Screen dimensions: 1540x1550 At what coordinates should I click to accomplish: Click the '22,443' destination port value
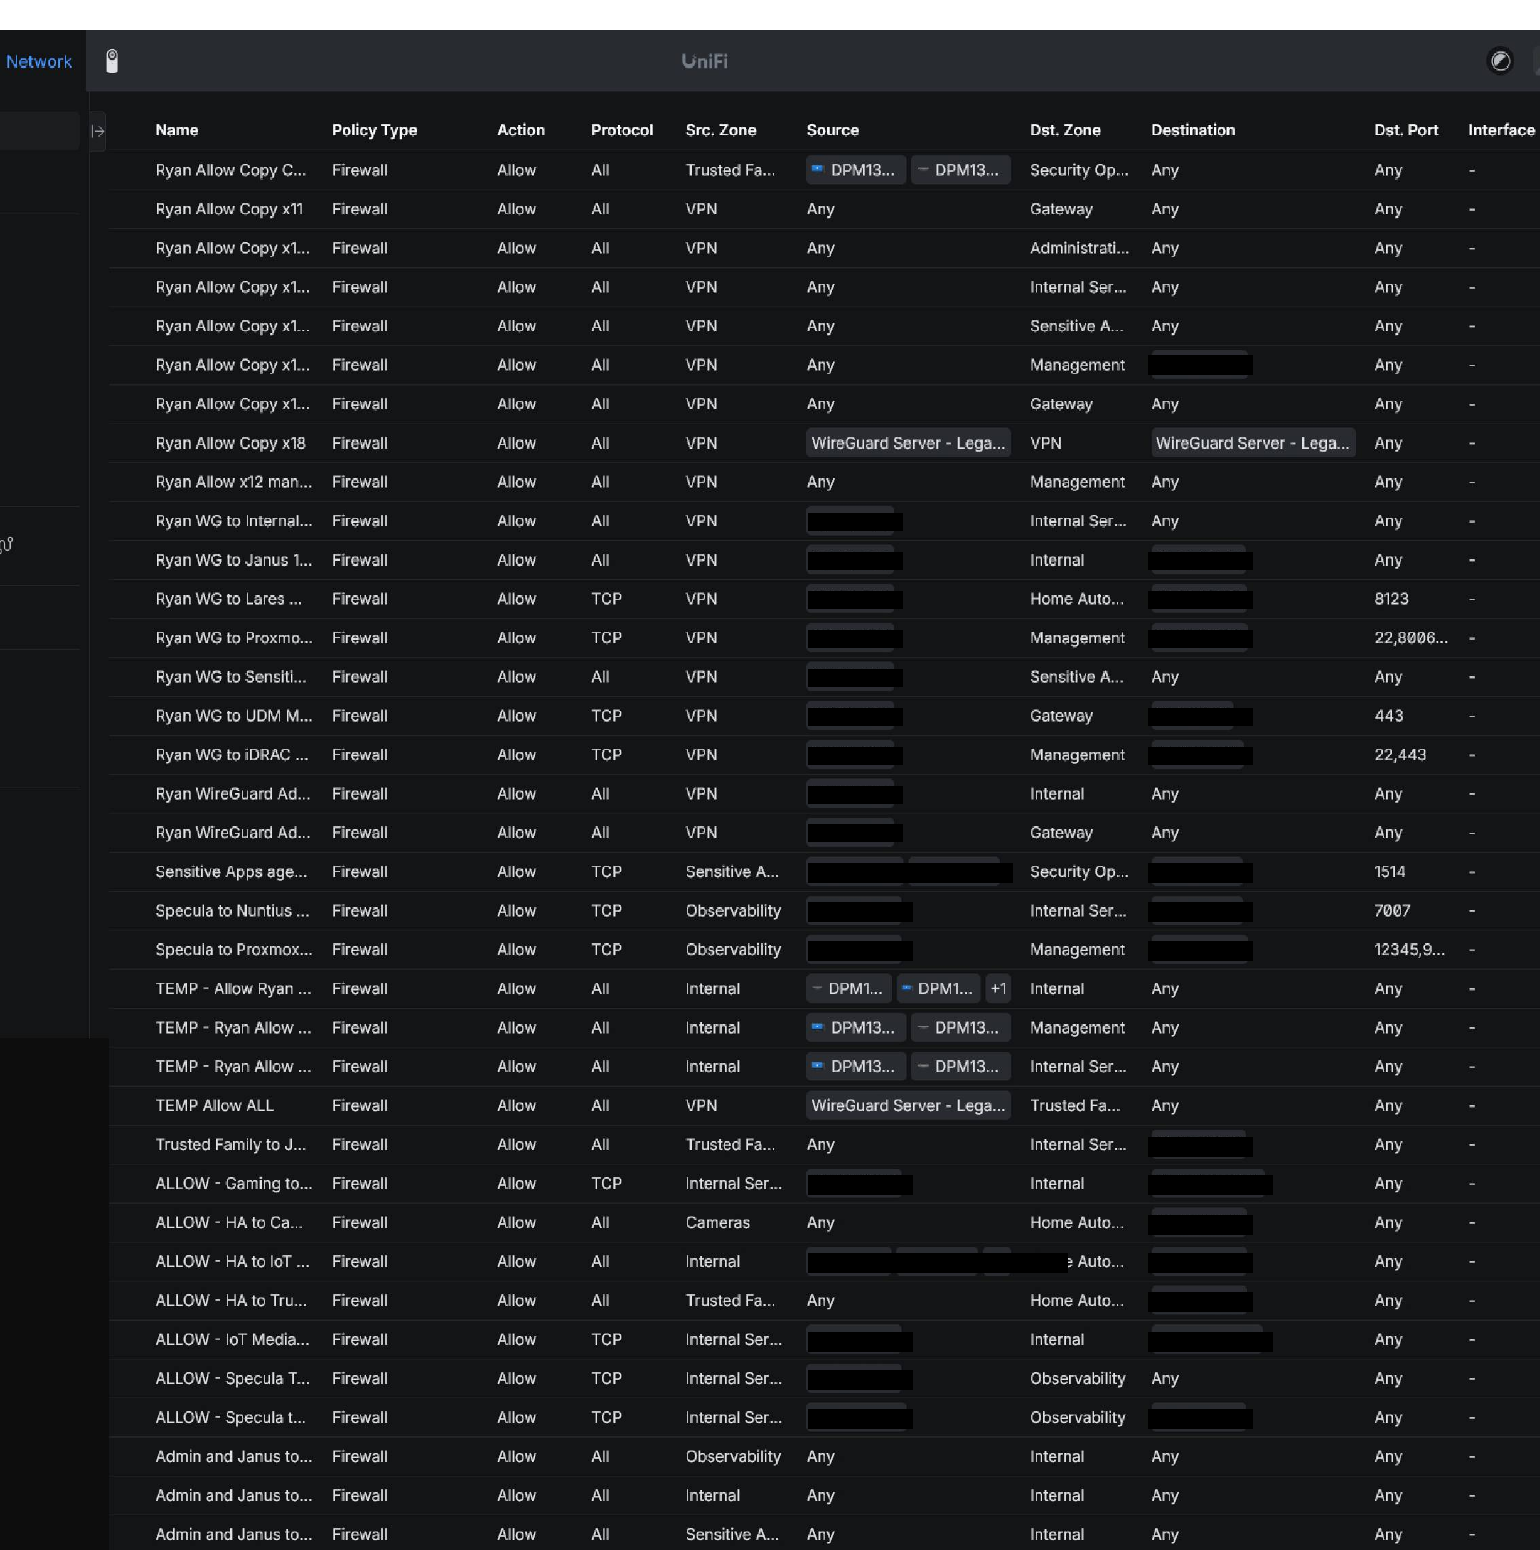1400,755
